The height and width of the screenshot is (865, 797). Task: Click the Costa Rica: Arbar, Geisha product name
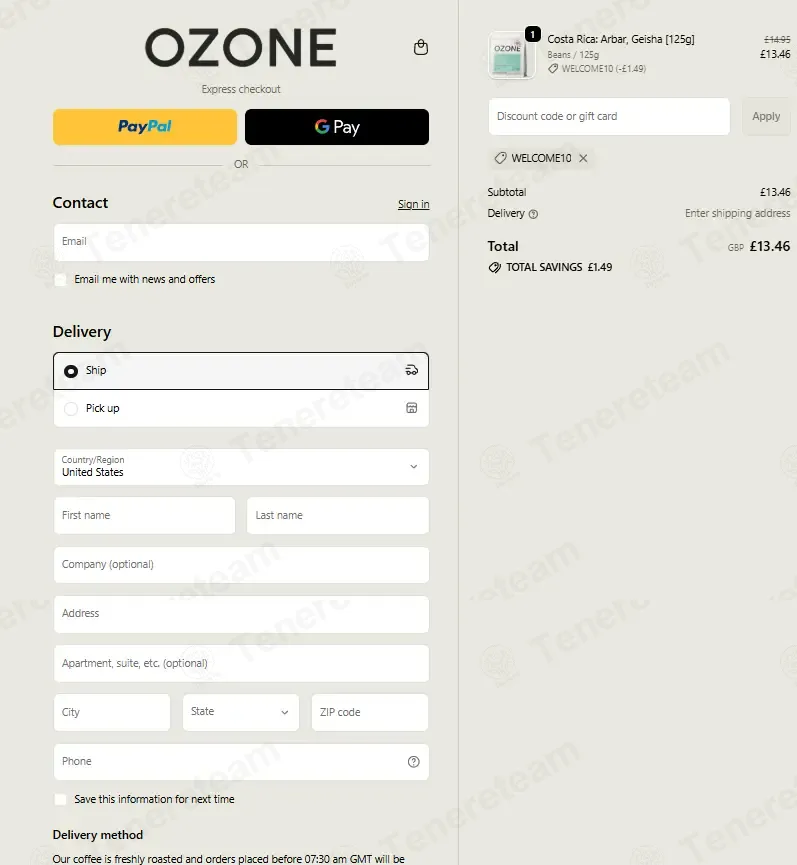(621, 39)
